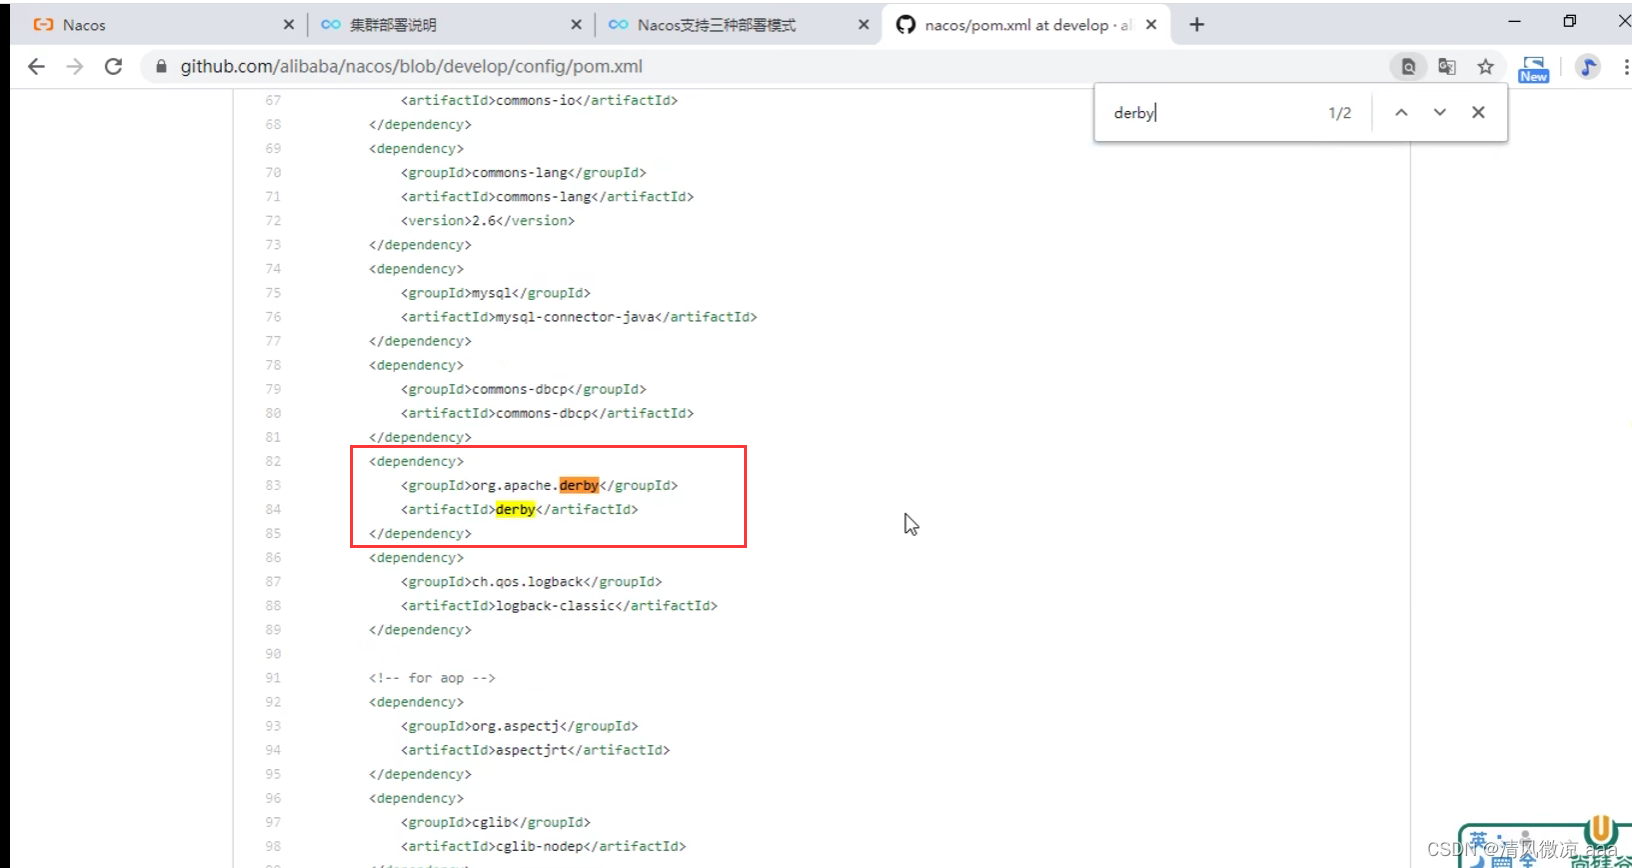Restore down the Chrome window
The height and width of the screenshot is (868, 1632).
pos(1569,21)
